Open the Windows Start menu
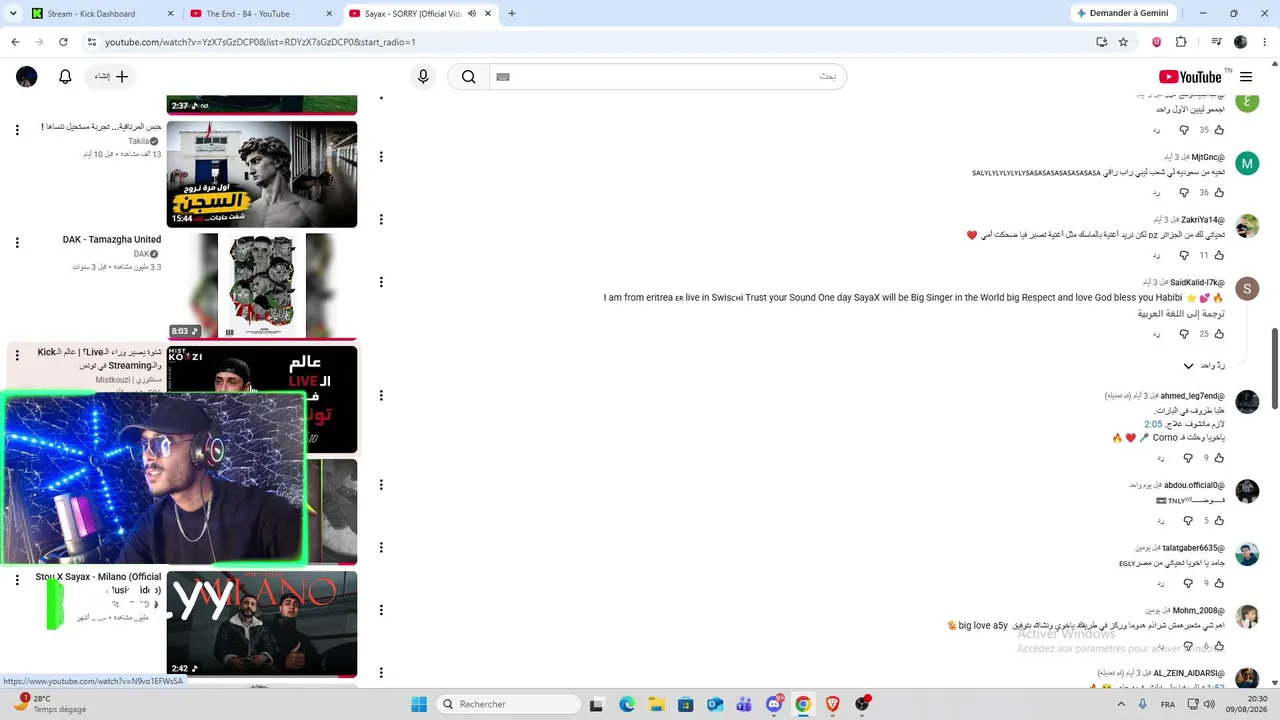The height and width of the screenshot is (720, 1280). pyautogui.click(x=419, y=704)
